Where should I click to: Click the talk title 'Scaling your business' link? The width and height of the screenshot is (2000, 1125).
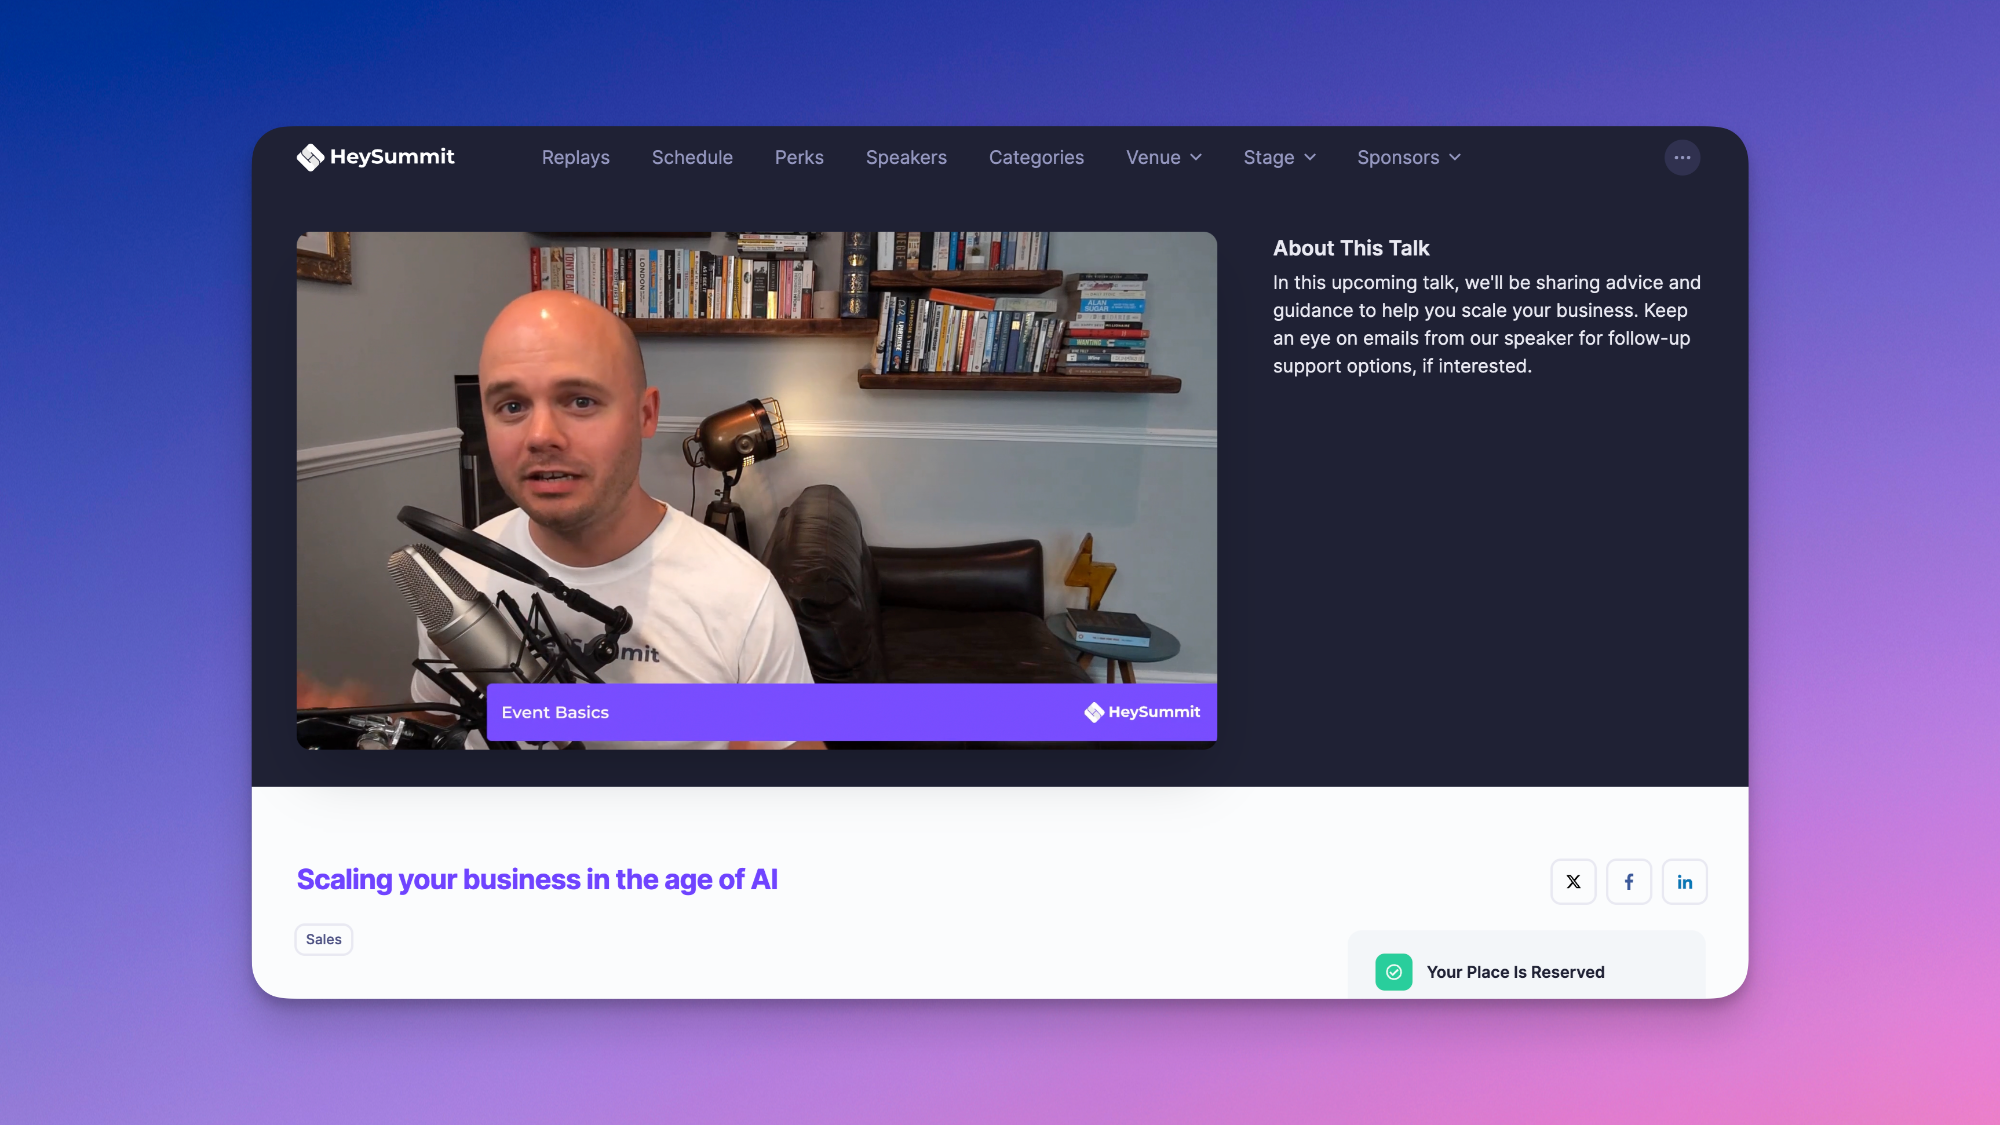537,879
